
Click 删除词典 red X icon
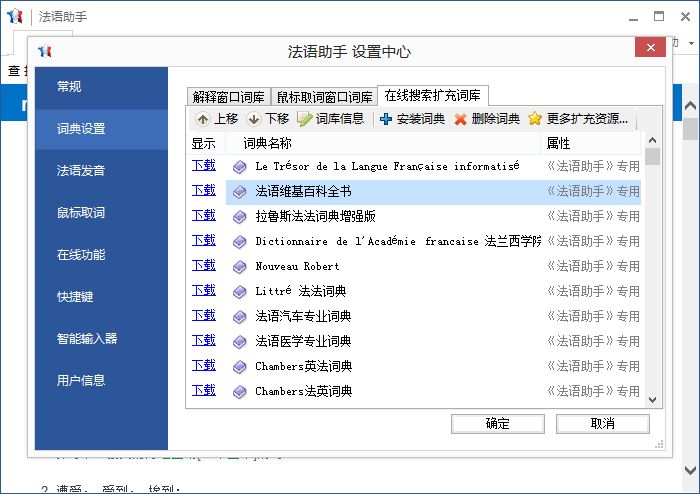(x=461, y=119)
